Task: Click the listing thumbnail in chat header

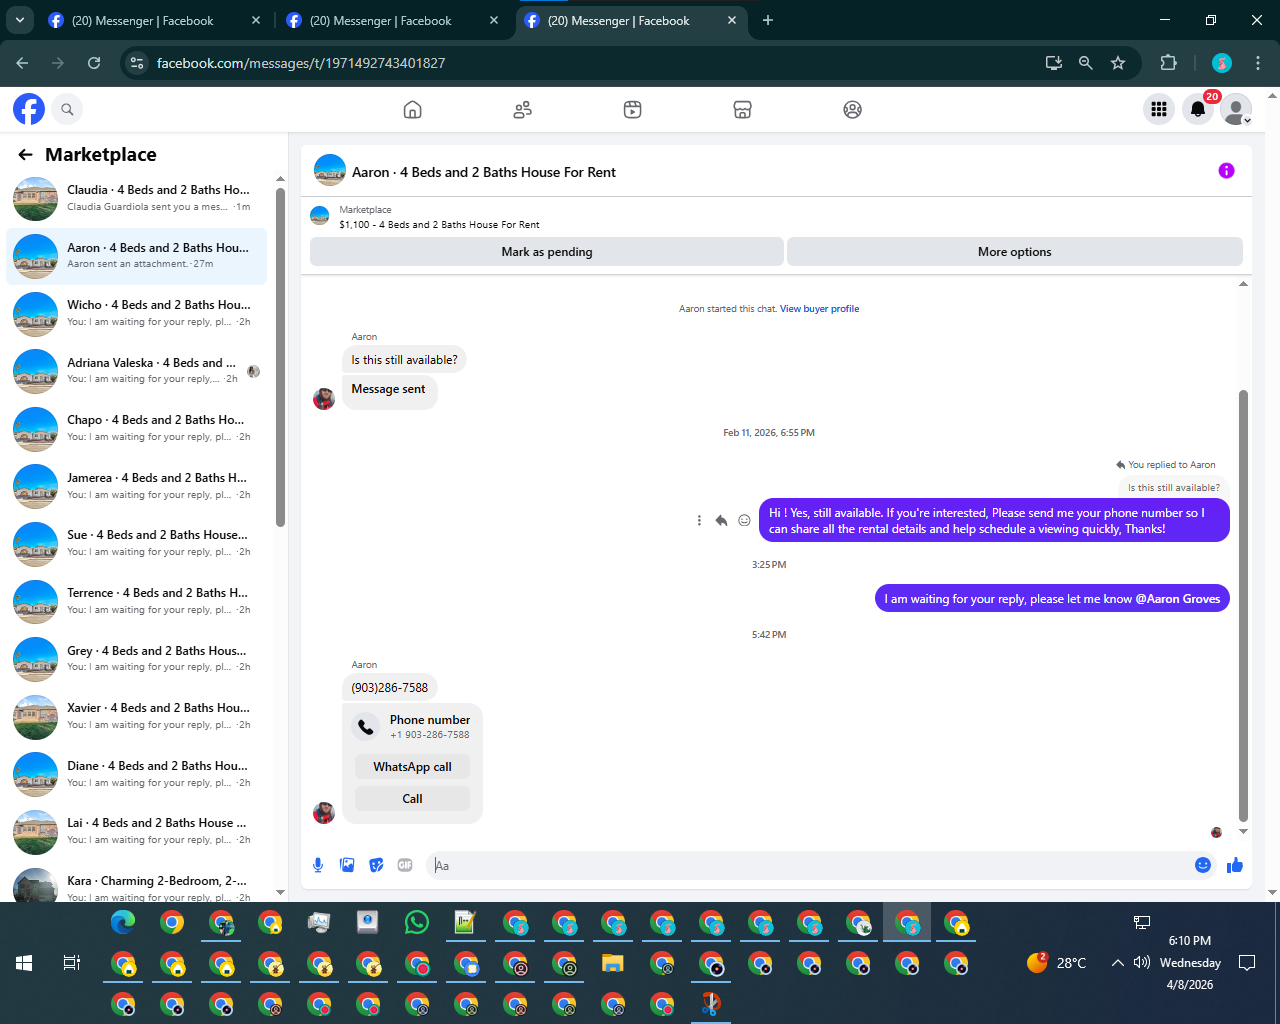Action: coord(330,171)
